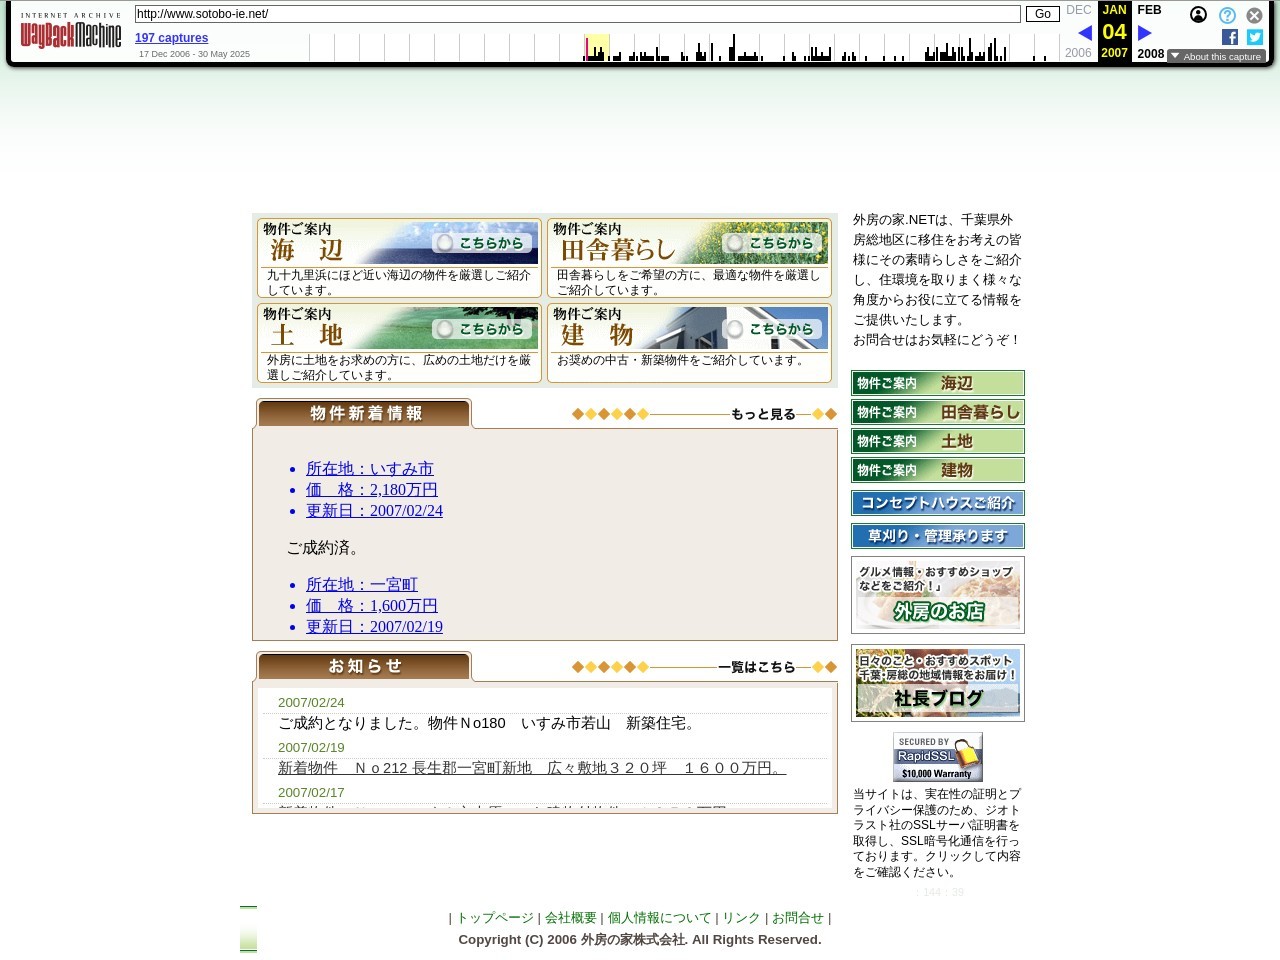Viewport: 1280px width, 960px height.
Task: Open the 建物 banner こちらから button
Action: click(774, 329)
